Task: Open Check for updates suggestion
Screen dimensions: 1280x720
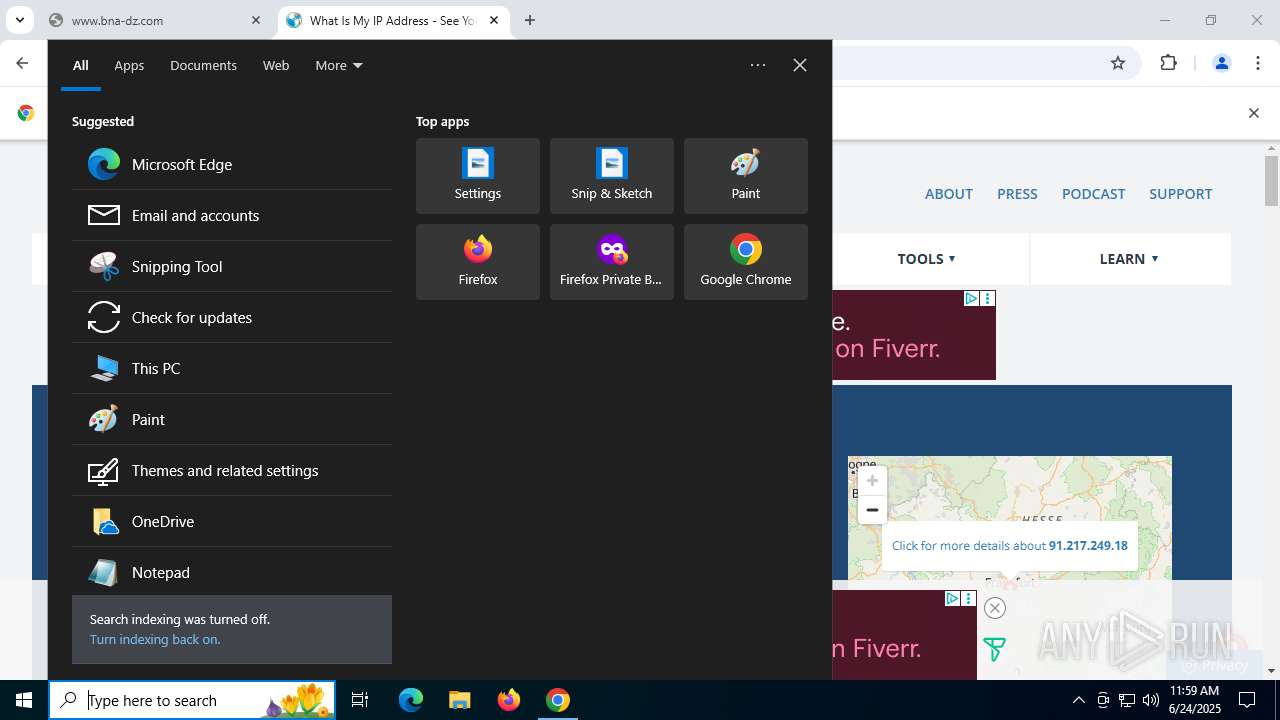Action: click(x=232, y=317)
